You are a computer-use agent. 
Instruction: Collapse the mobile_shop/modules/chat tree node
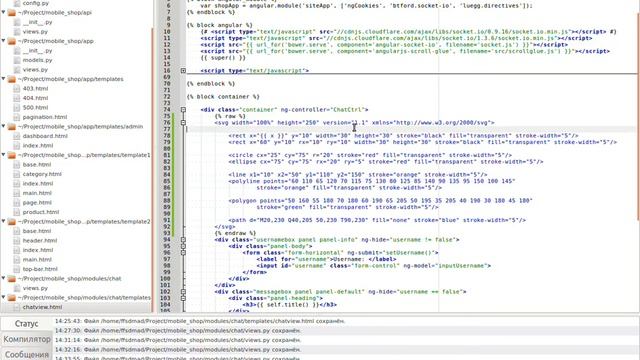coord(4,279)
